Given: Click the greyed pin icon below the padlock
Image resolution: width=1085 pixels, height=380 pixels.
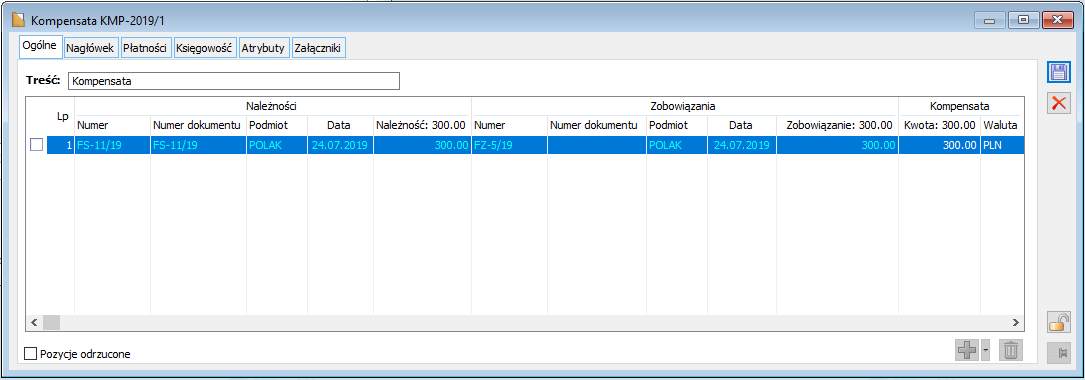Looking at the screenshot, I should click(x=1058, y=352).
